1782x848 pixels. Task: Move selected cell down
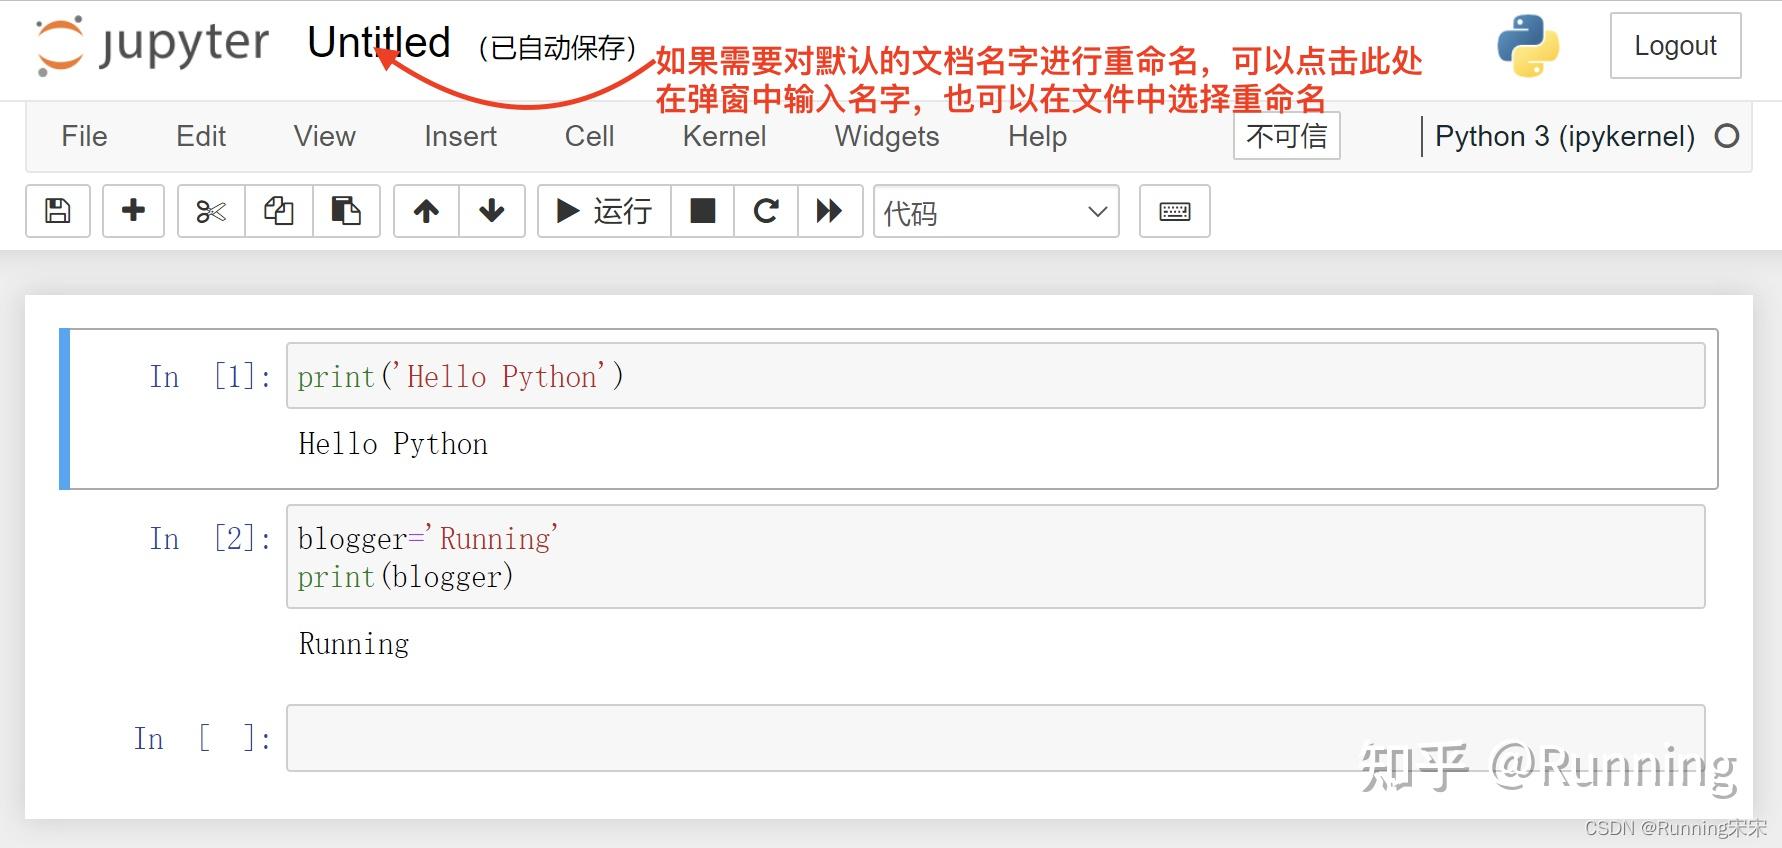pyautogui.click(x=492, y=211)
